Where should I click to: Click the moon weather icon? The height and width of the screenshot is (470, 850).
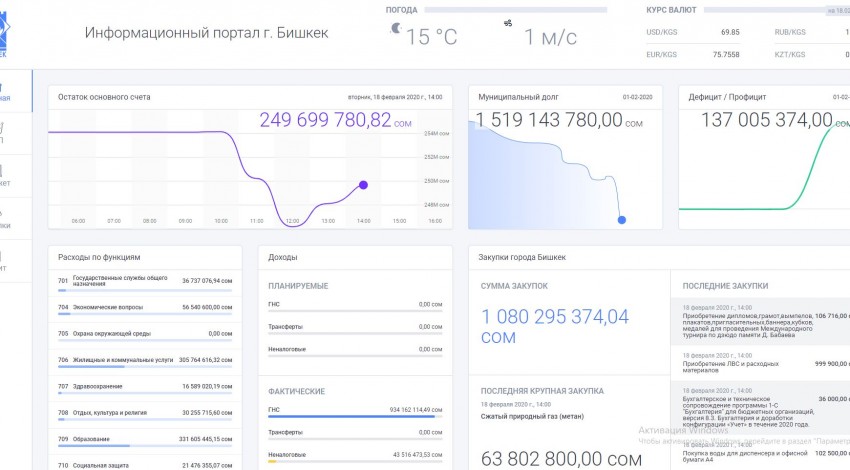(x=398, y=30)
